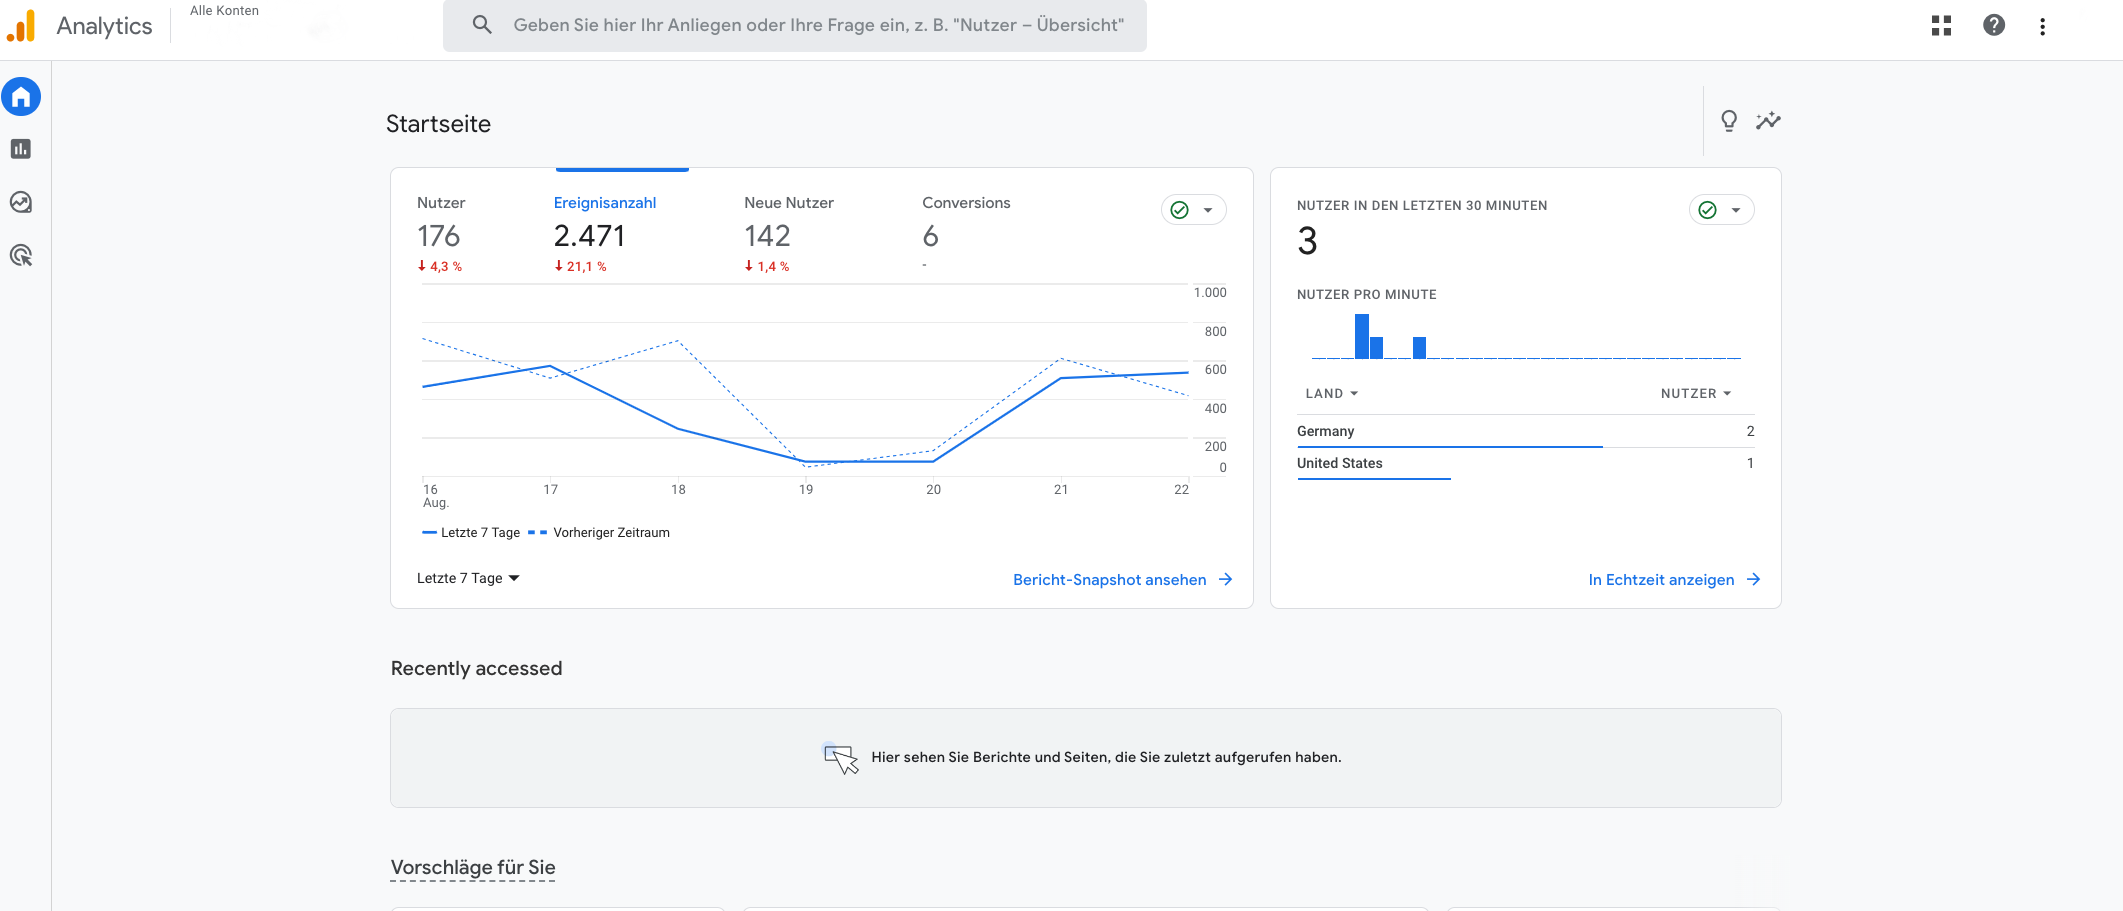Open the Reports bar-chart sidebar icon

coord(21,149)
